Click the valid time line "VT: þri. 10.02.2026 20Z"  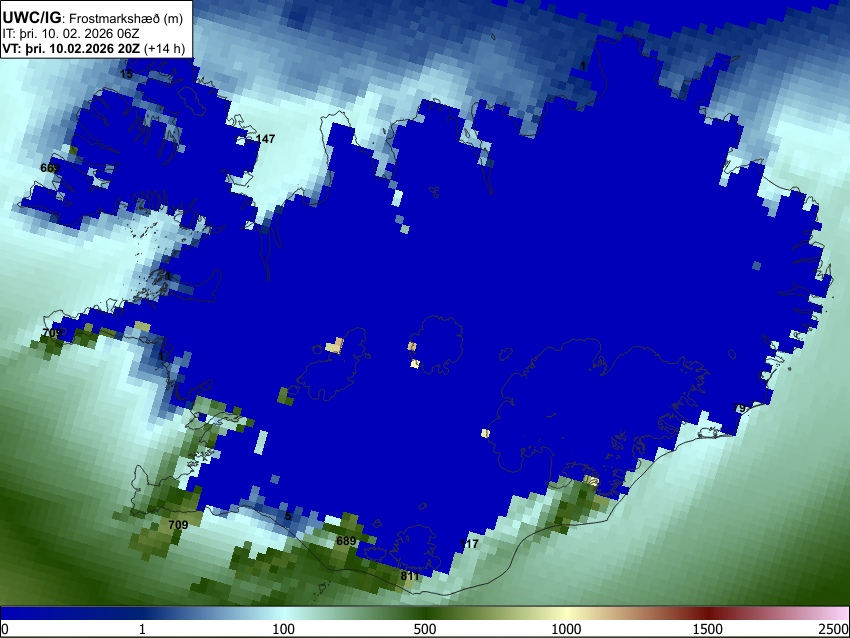coord(71,48)
